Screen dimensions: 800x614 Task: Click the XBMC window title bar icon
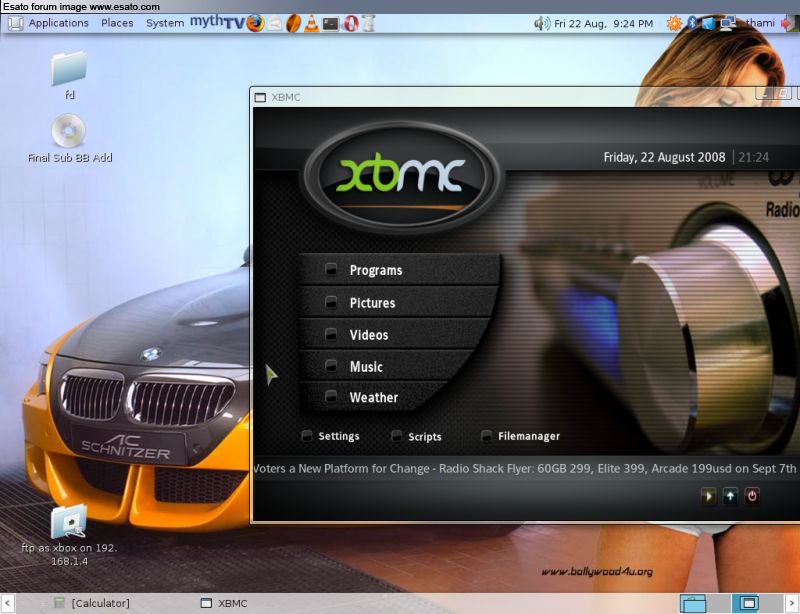click(260, 97)
